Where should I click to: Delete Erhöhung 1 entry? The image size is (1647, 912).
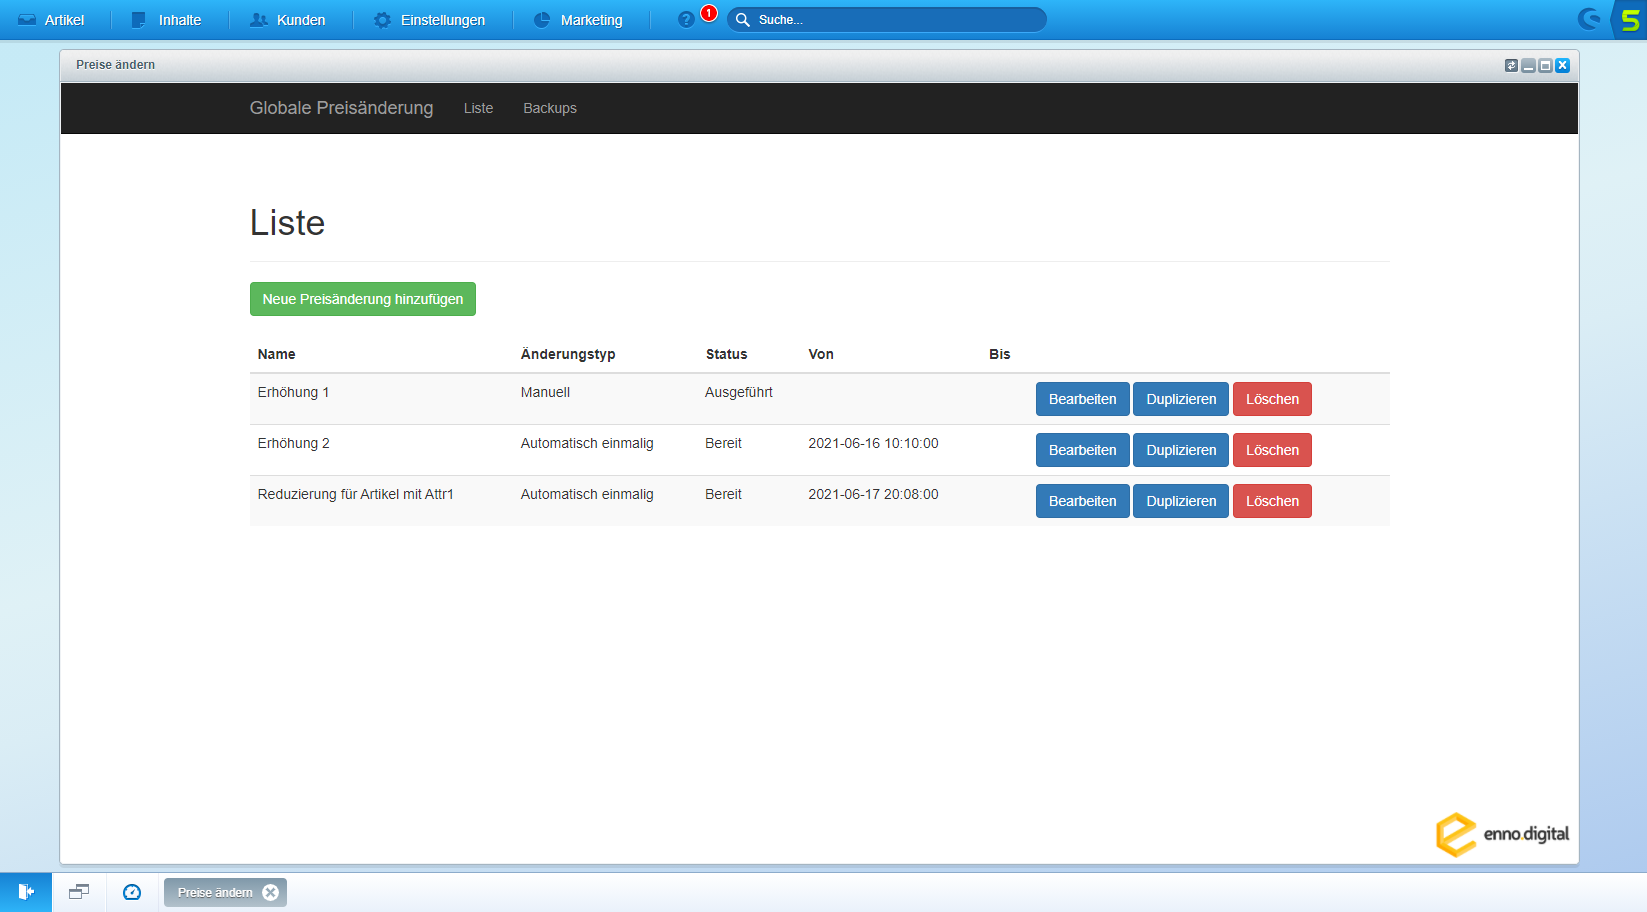tap(1272, 399)
